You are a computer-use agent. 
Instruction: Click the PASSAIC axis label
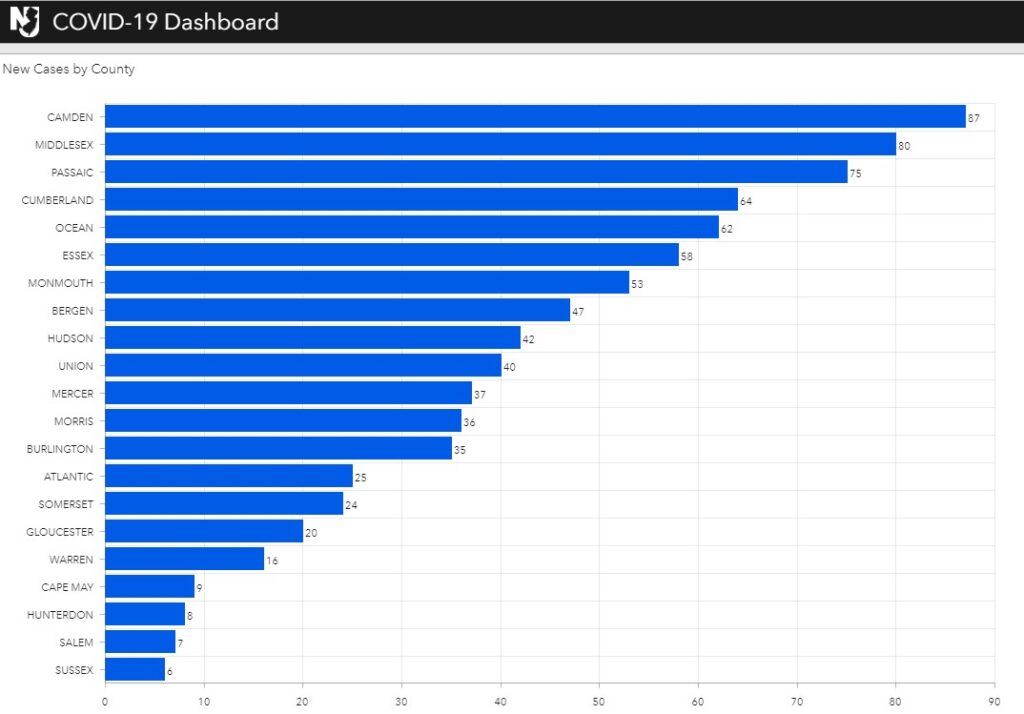[x=72, y=172]
